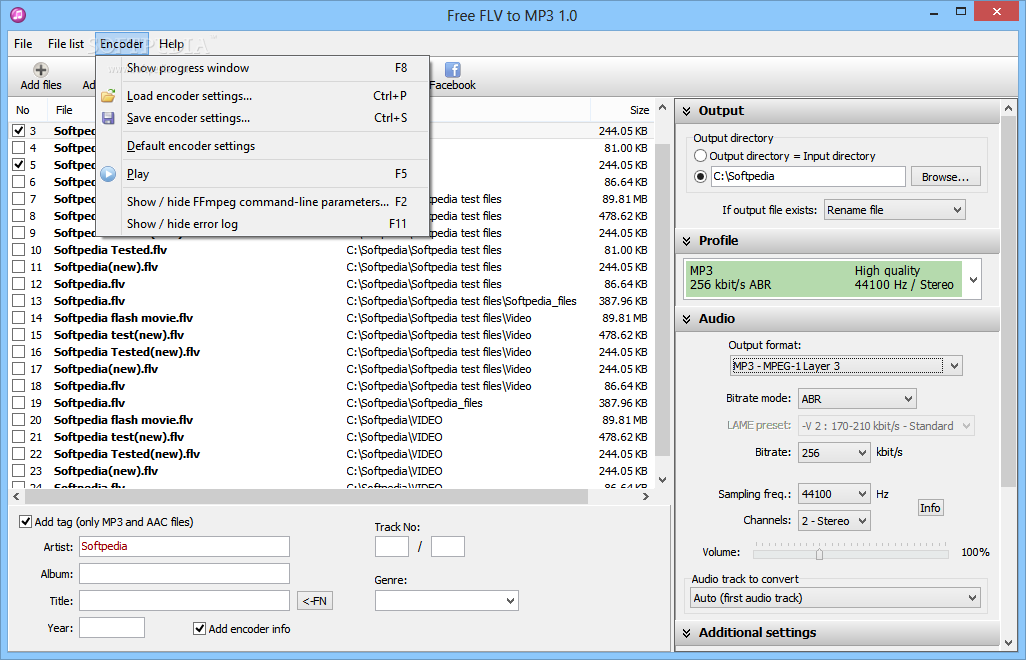Open the Channels 2 - Stereo dropdown
Image resolution: width=1026 pixels, height=660 pixels.
click(834, 521)
